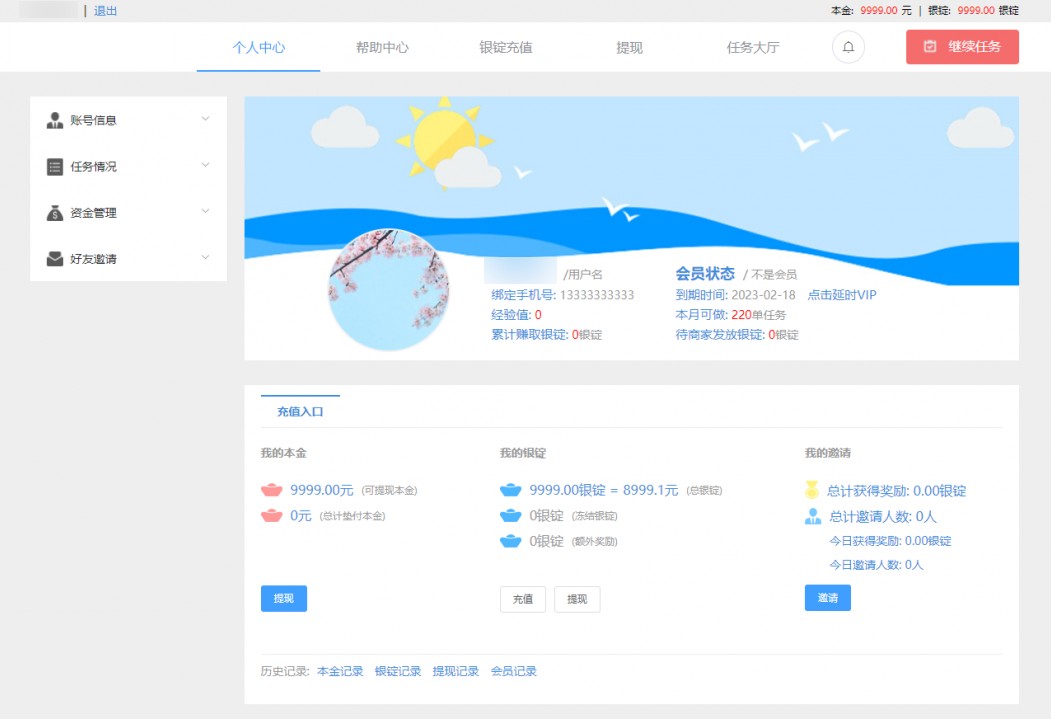The height and width of the screenshot is (719, 1051).
Task: Open the 个人中心 tab
Action: click(259, 48)
